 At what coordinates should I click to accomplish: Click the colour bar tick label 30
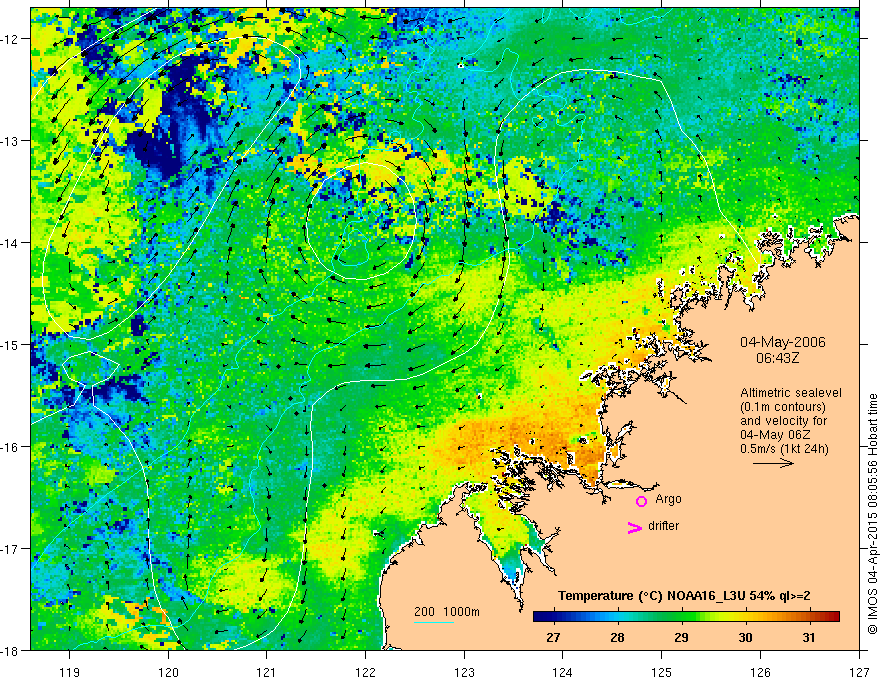tap(745, 637)
